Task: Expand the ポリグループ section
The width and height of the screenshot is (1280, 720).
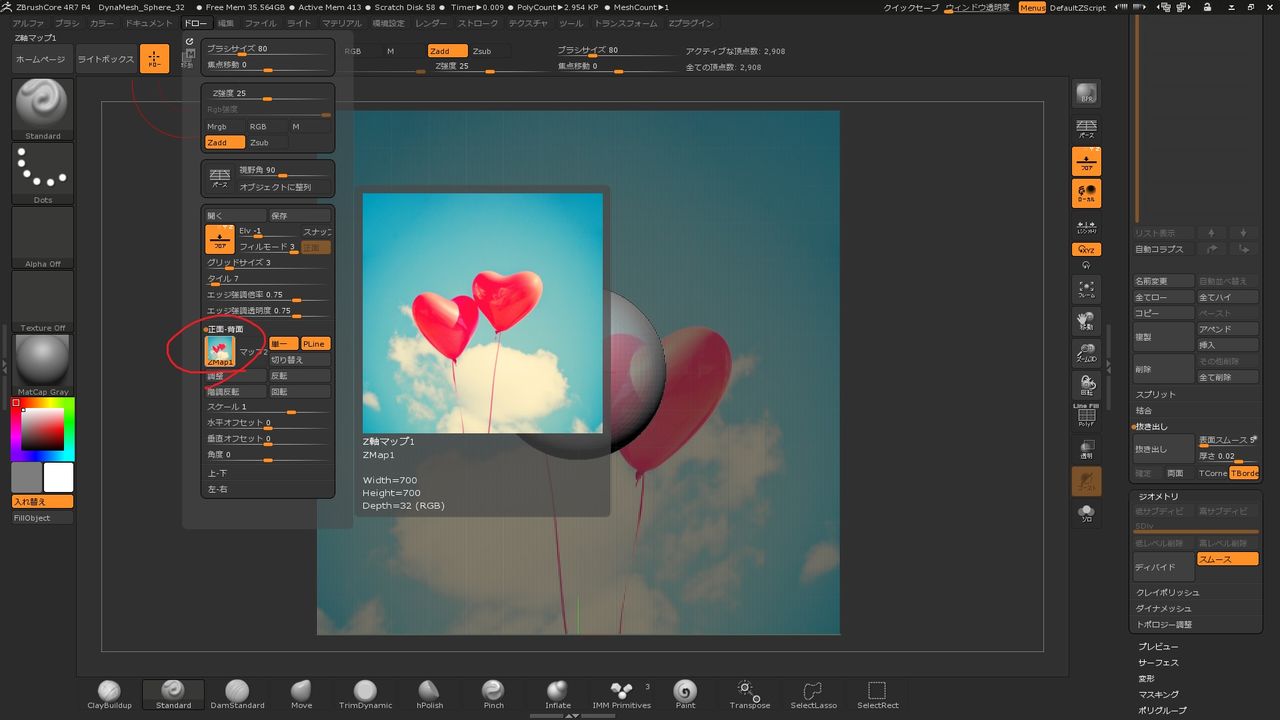Action: 1162,711
